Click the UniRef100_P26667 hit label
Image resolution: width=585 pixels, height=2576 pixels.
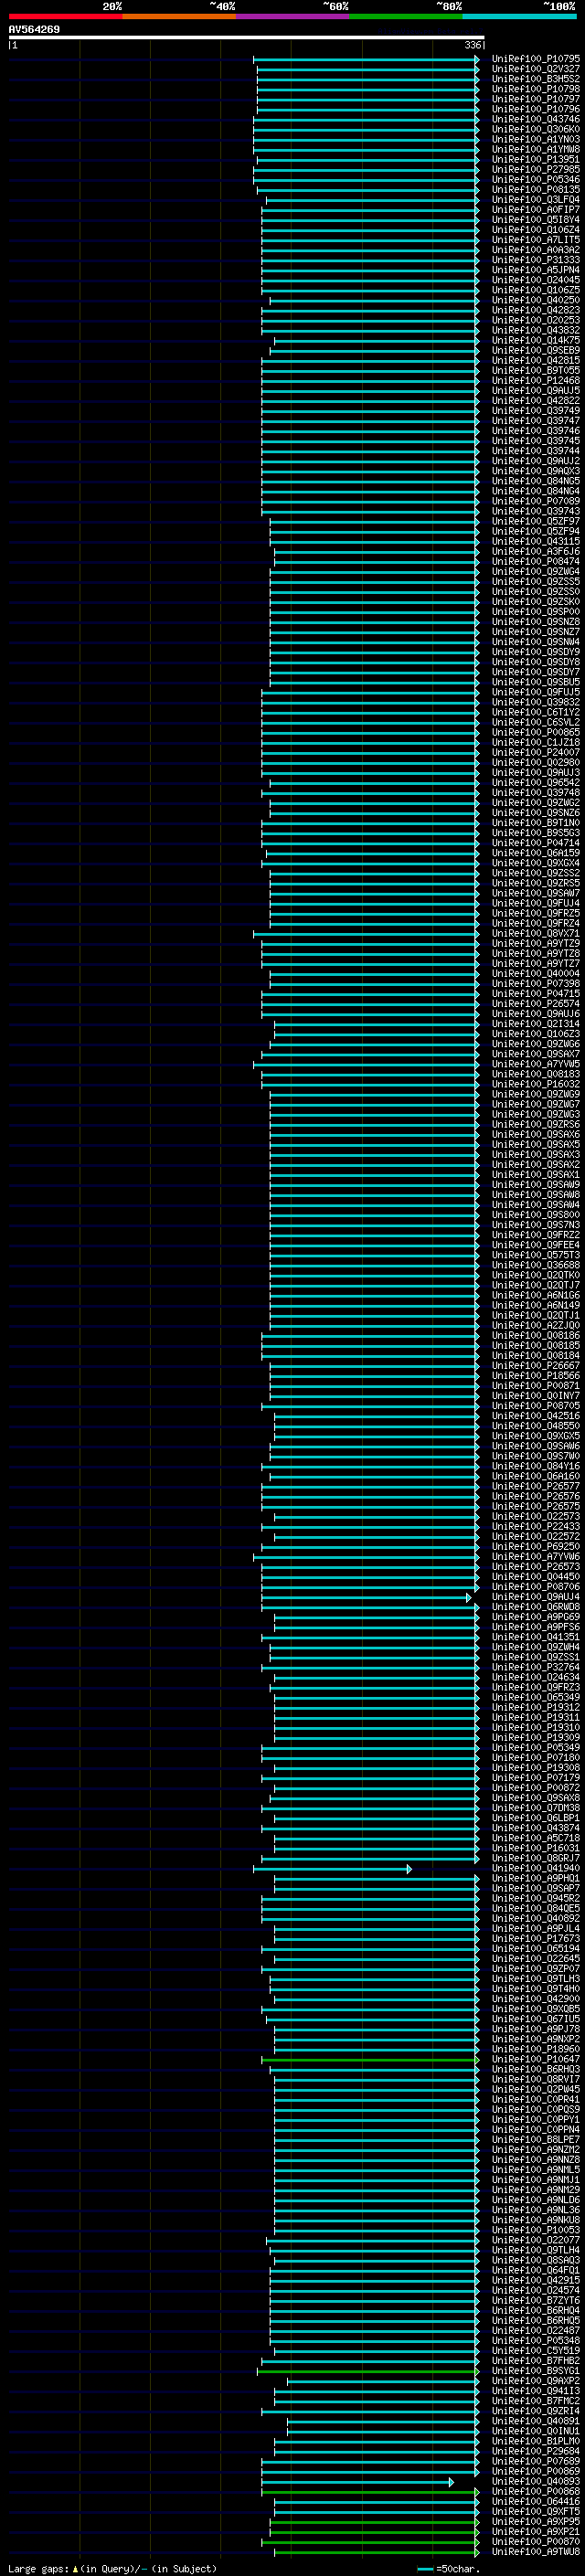coord(535,1365)
